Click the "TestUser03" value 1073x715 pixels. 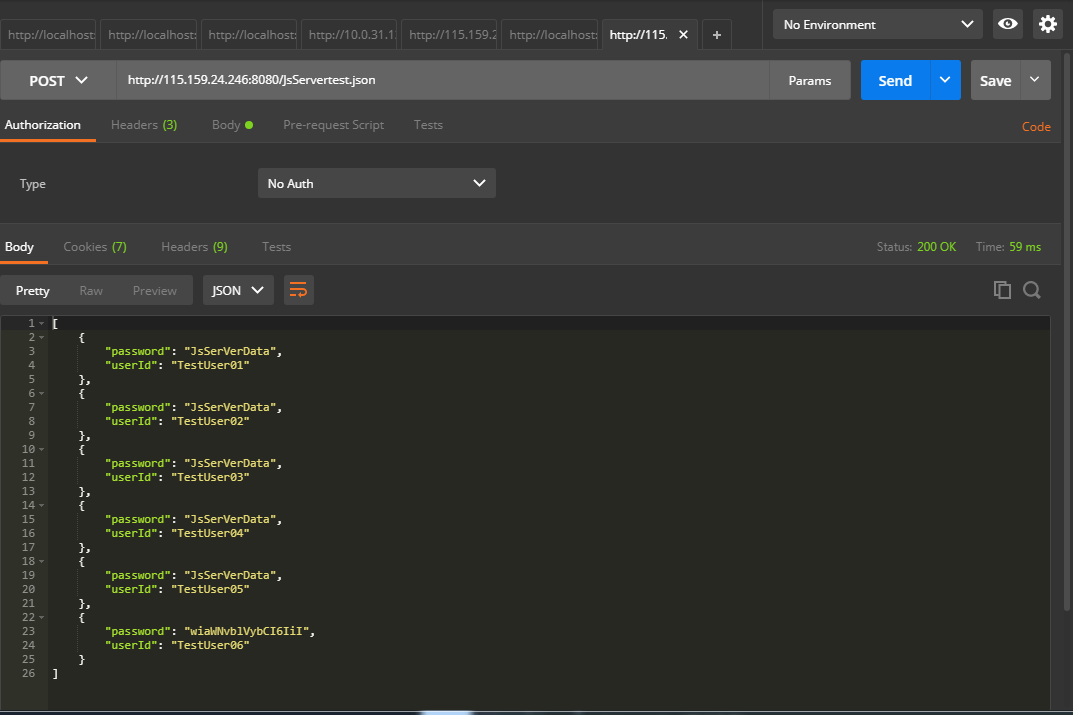(x=210, y=477)
